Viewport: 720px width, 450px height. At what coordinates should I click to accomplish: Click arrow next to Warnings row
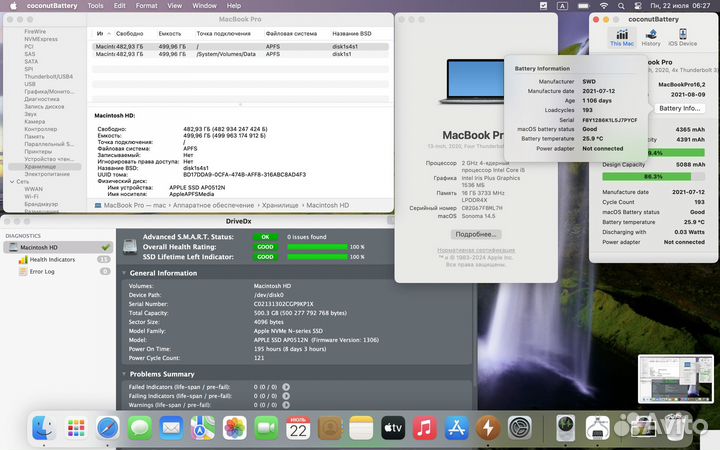[286, 405]
